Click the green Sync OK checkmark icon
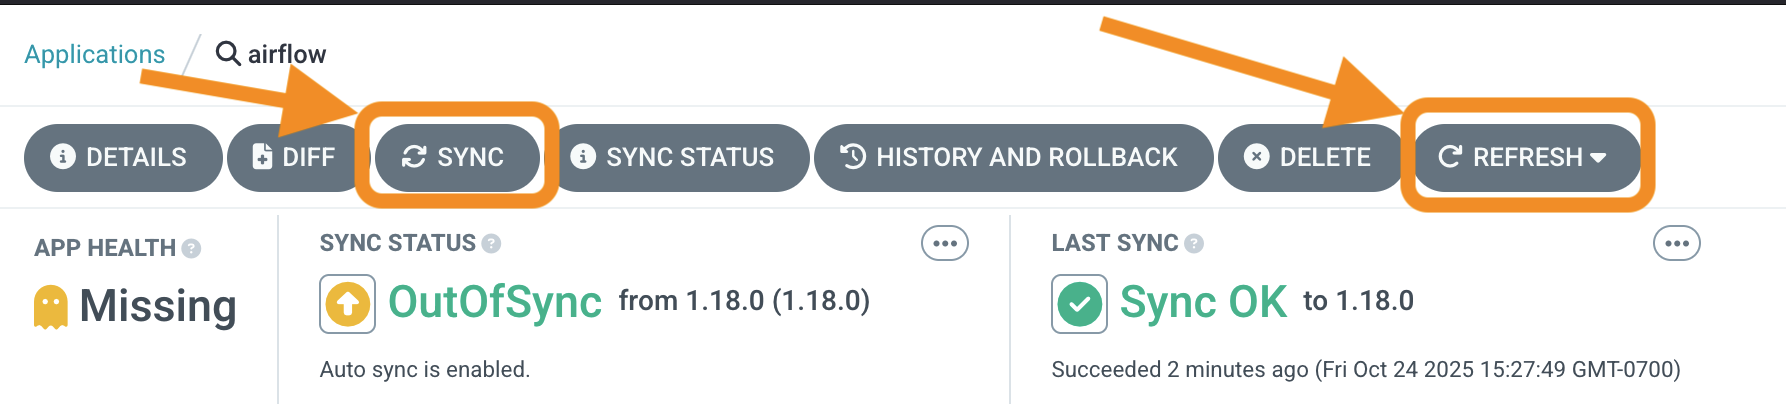The height and width of the screenshot is (414, 1786). 1079,303
